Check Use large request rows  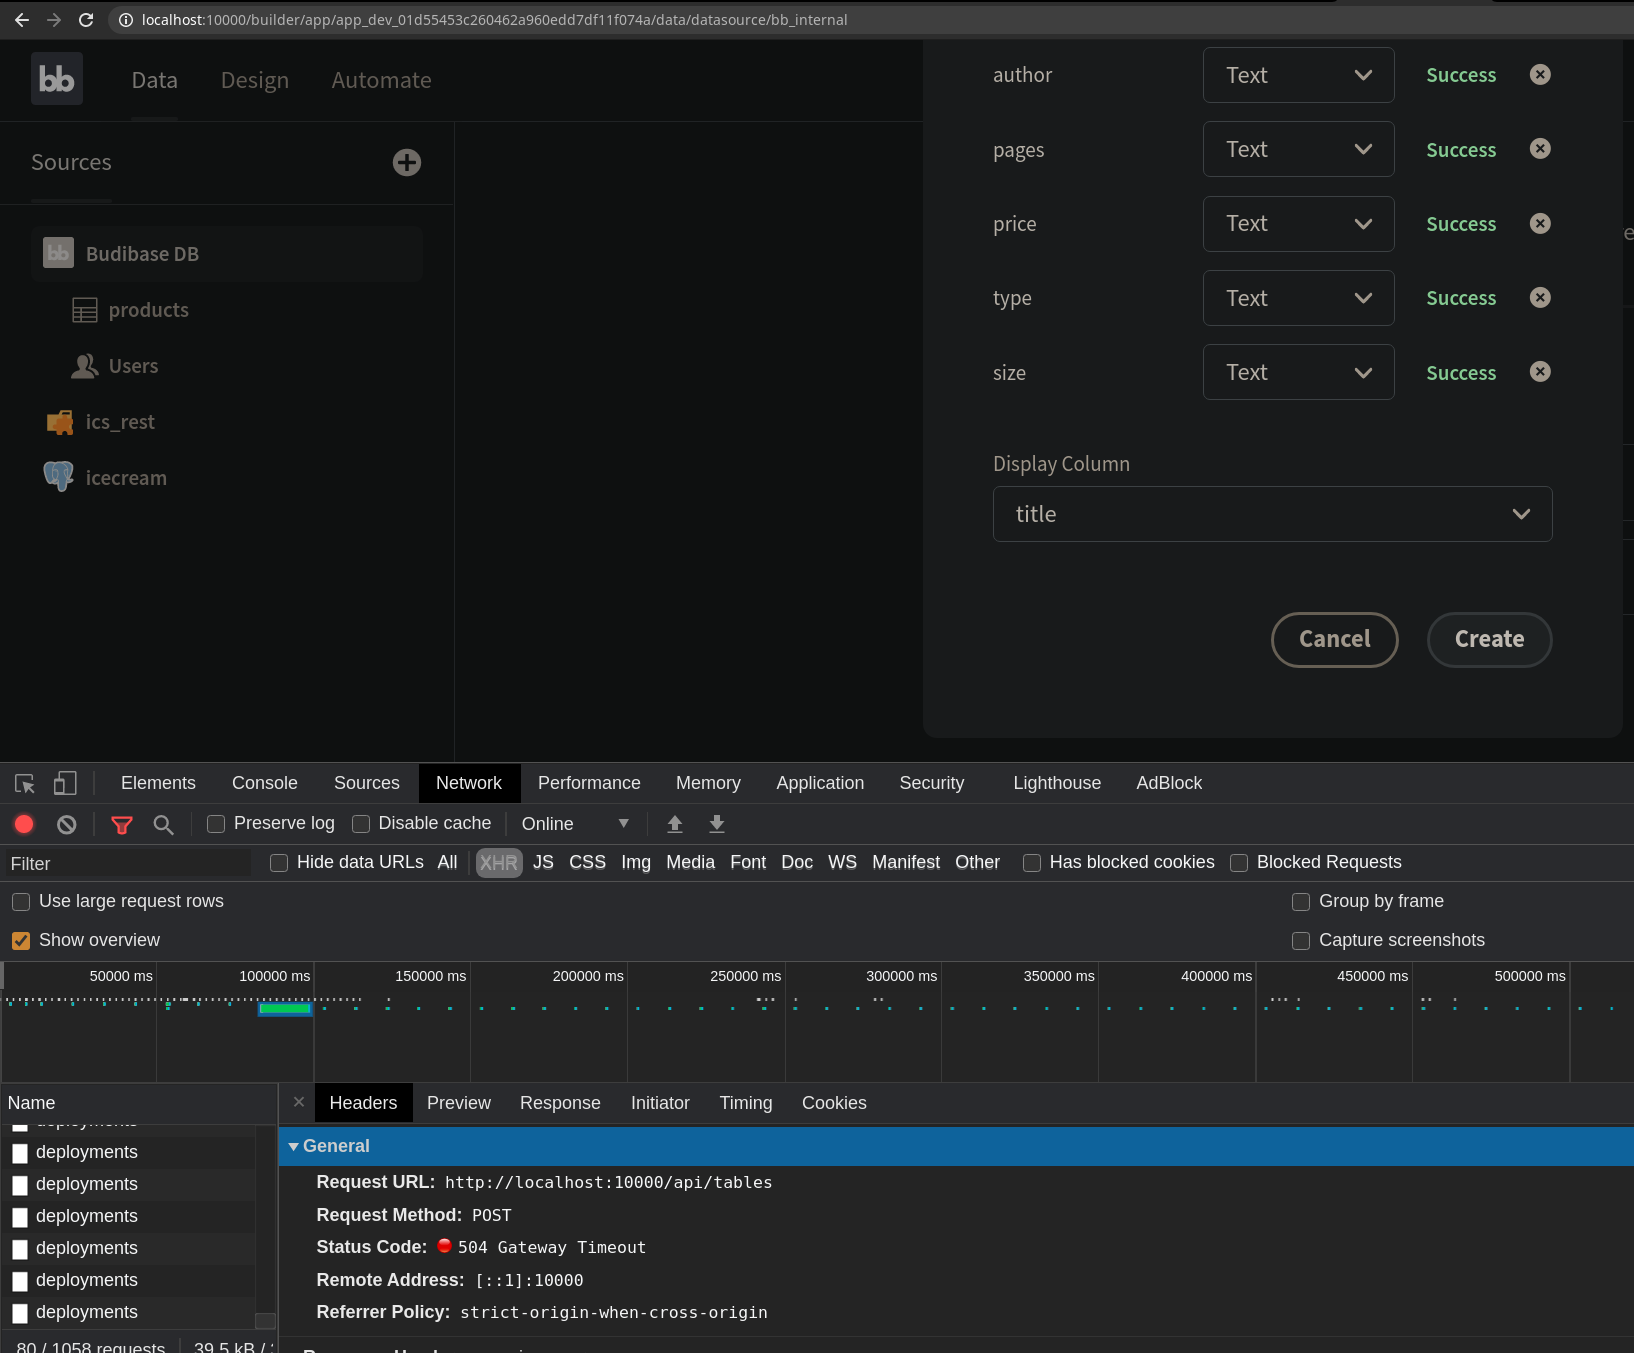pos(21,902)
